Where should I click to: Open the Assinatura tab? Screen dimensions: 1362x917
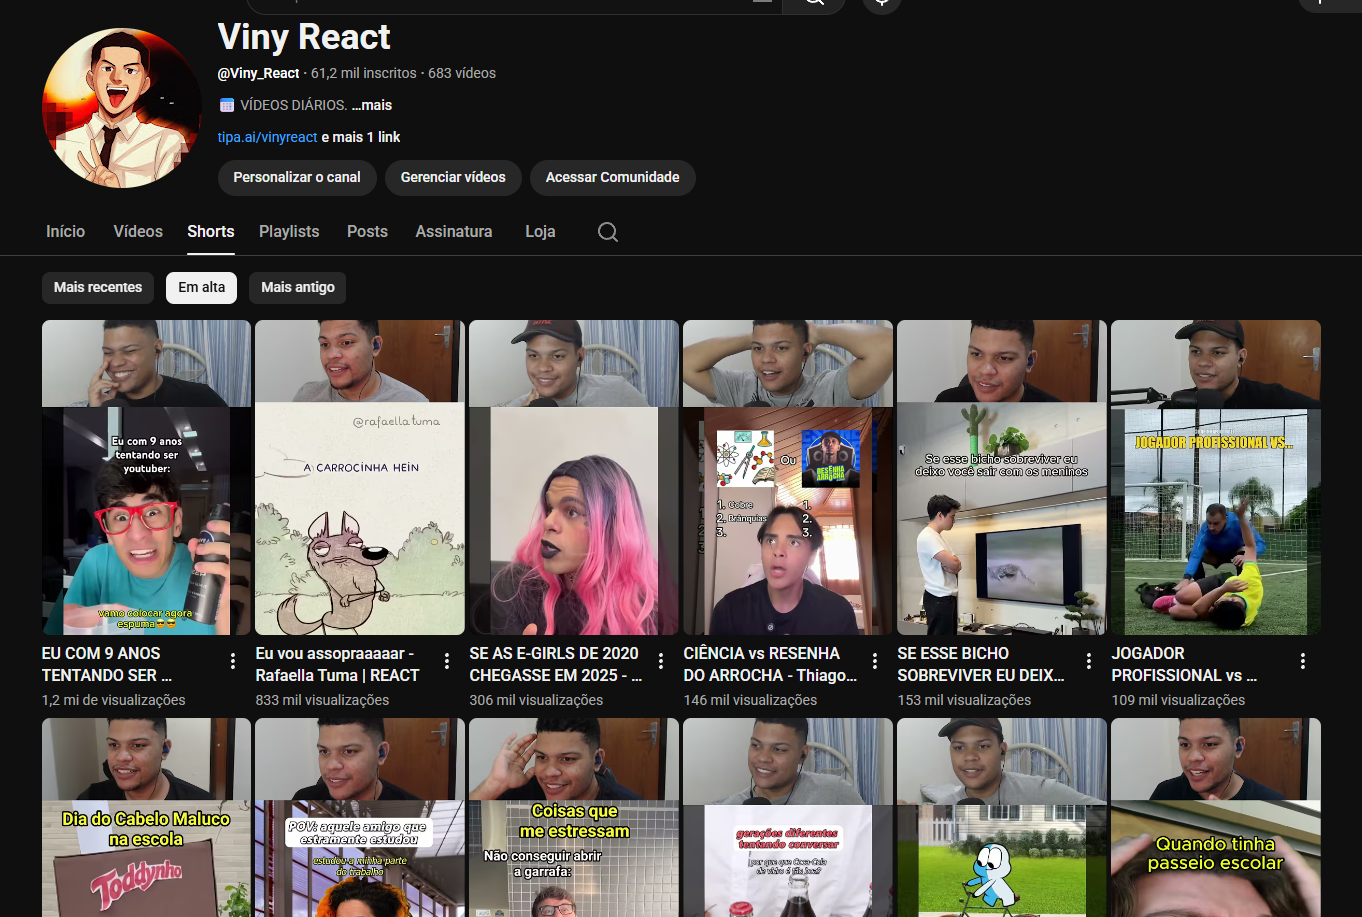point(454,231)
